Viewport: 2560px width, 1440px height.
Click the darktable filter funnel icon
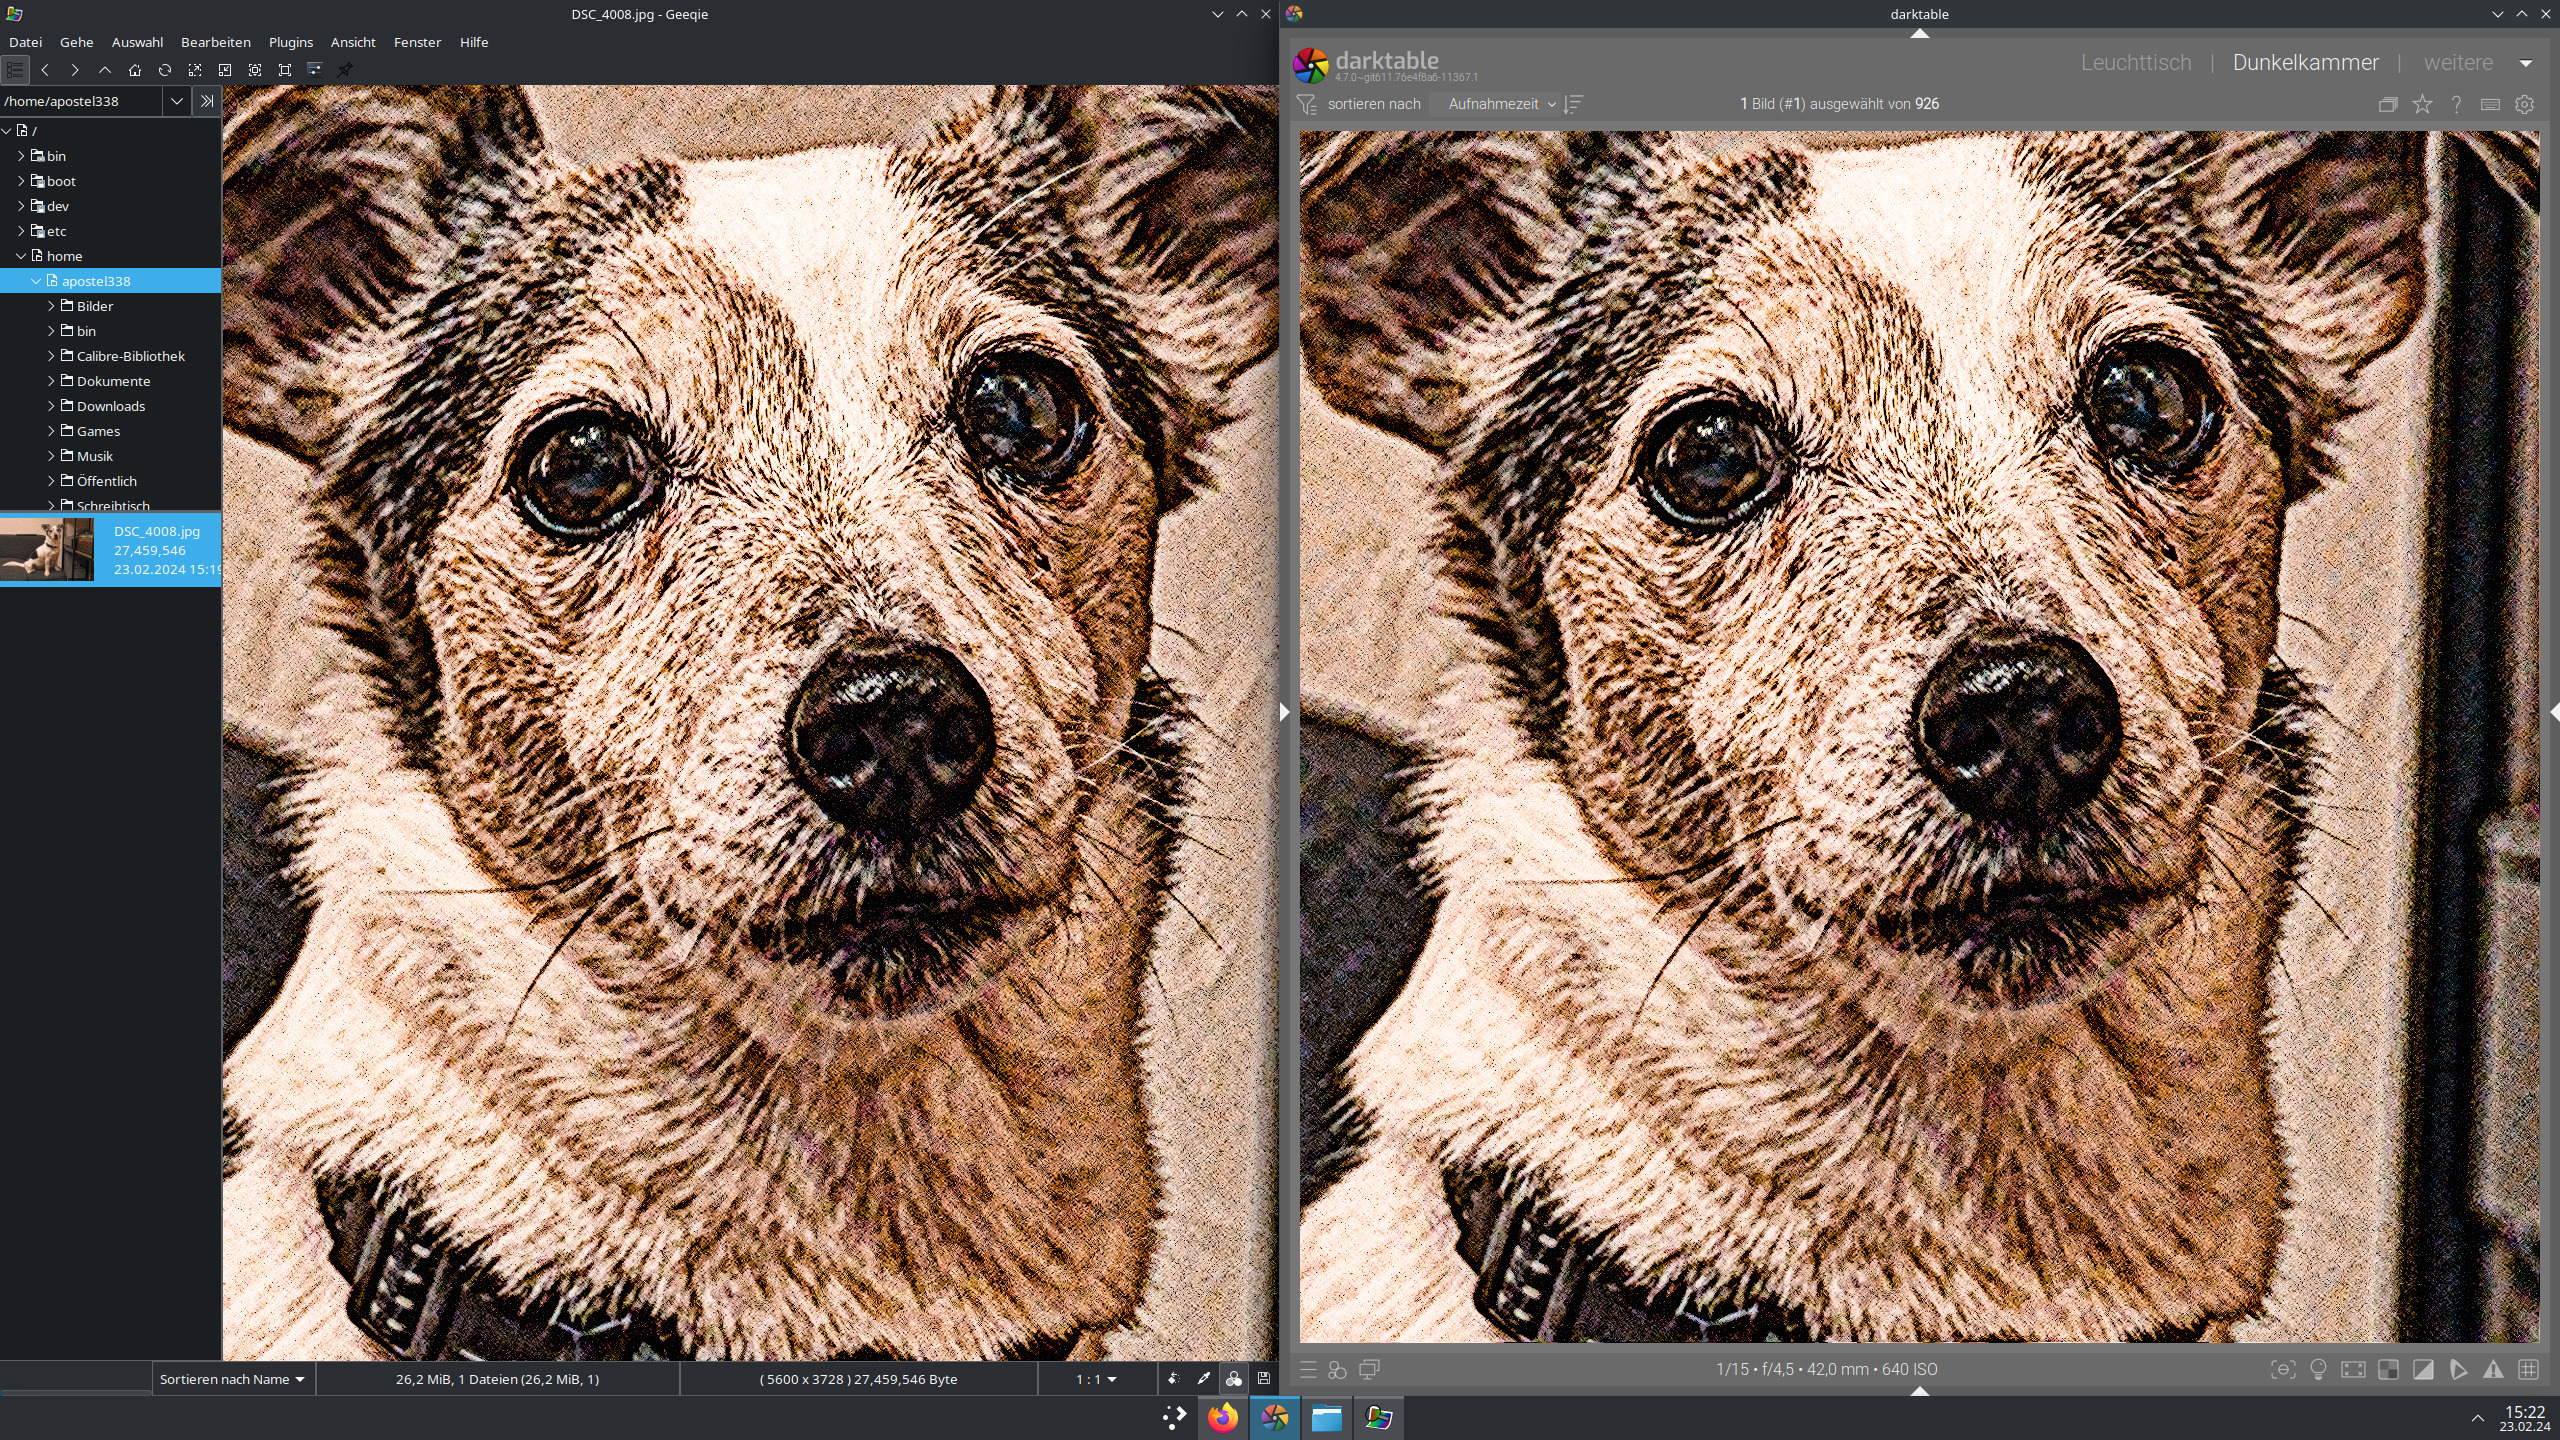(x=1306, y=104)
